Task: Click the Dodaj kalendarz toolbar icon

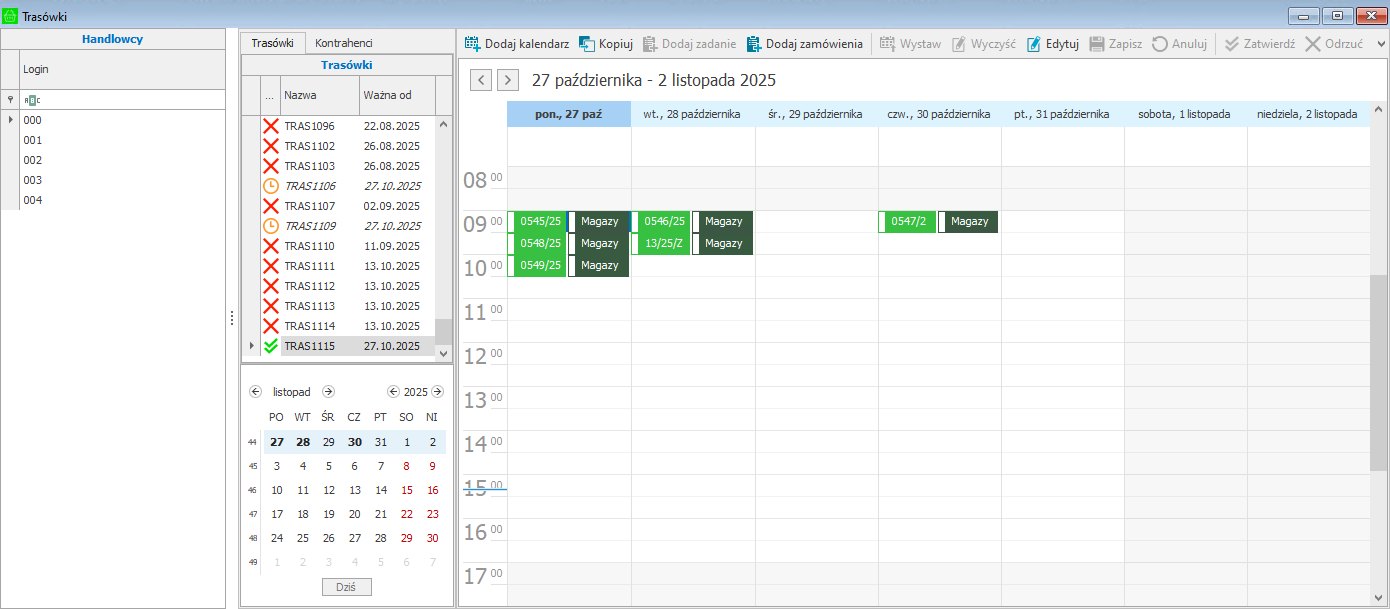Action: coord(473,44)
